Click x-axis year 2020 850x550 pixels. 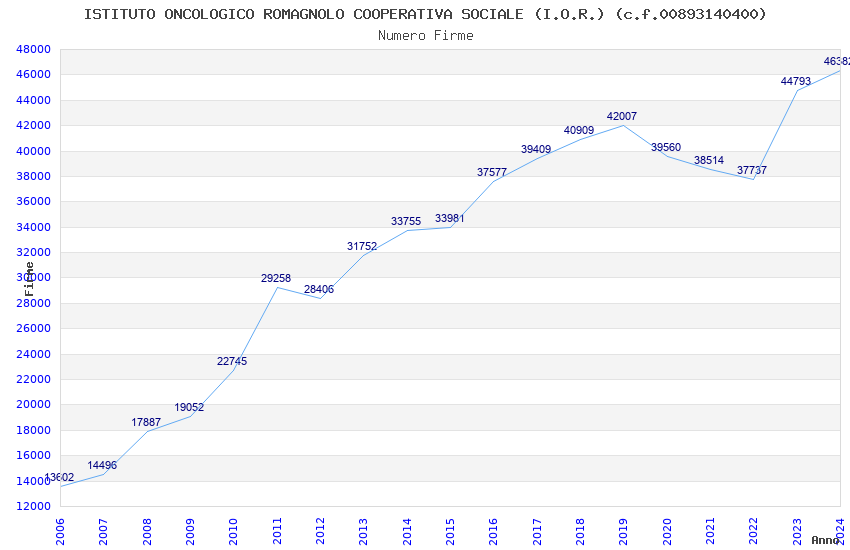point(667,532)
